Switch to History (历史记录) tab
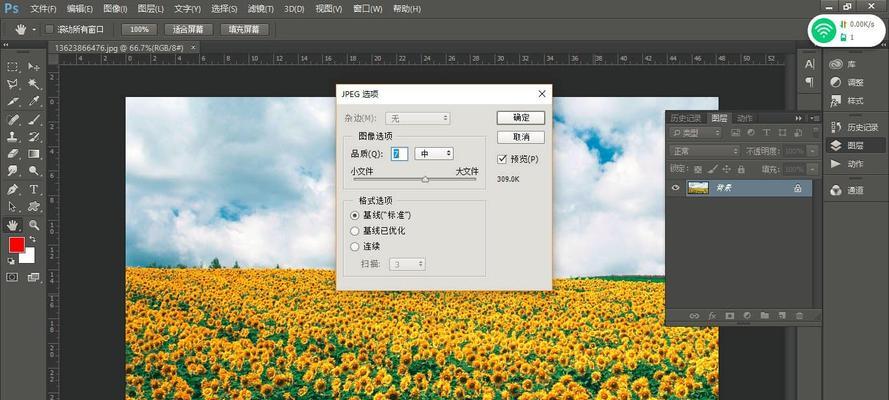Image resolution: width=889 pixels, height=400 pixels. [x=686, y=118]
